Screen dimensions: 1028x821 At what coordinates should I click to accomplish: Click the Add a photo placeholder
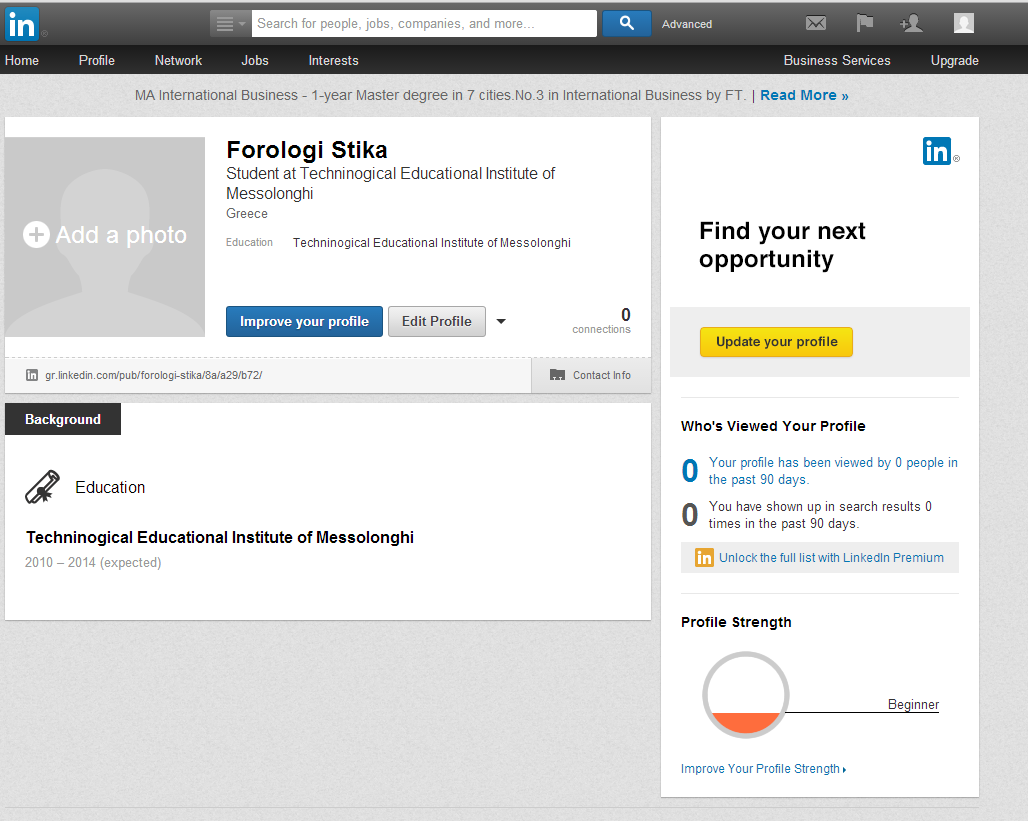coord(105,236)
